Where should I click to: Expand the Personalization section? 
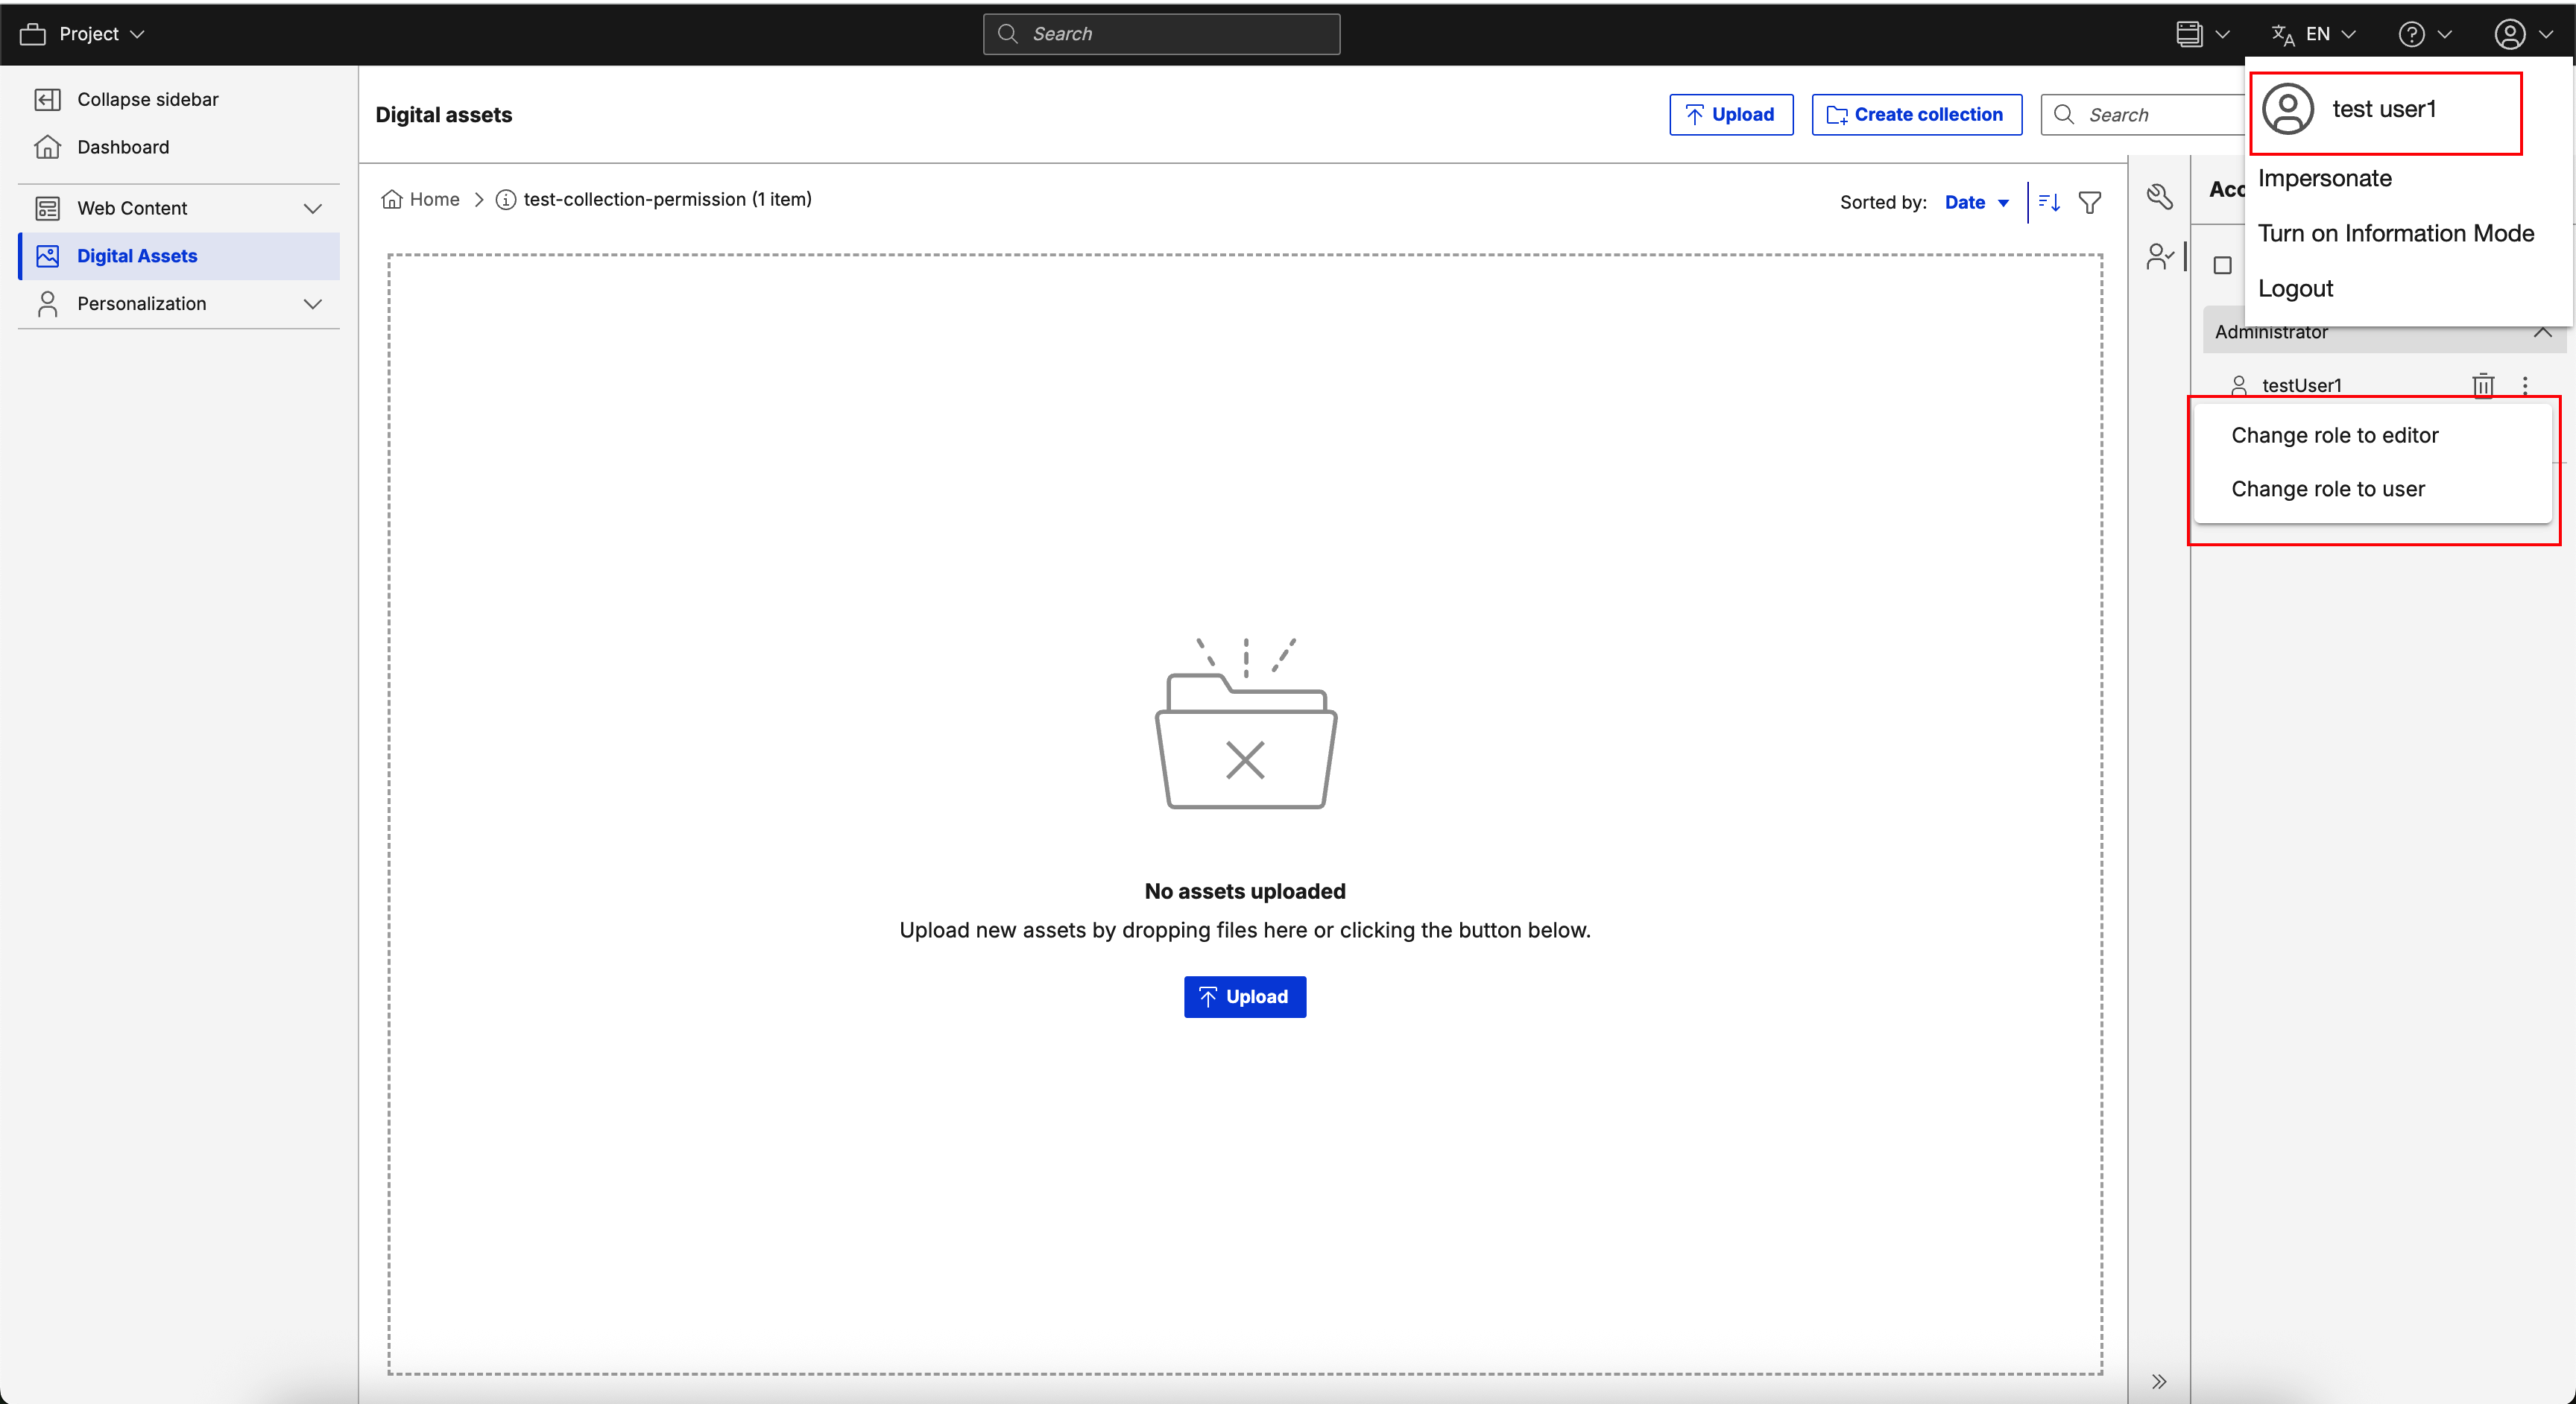point(312,304)
